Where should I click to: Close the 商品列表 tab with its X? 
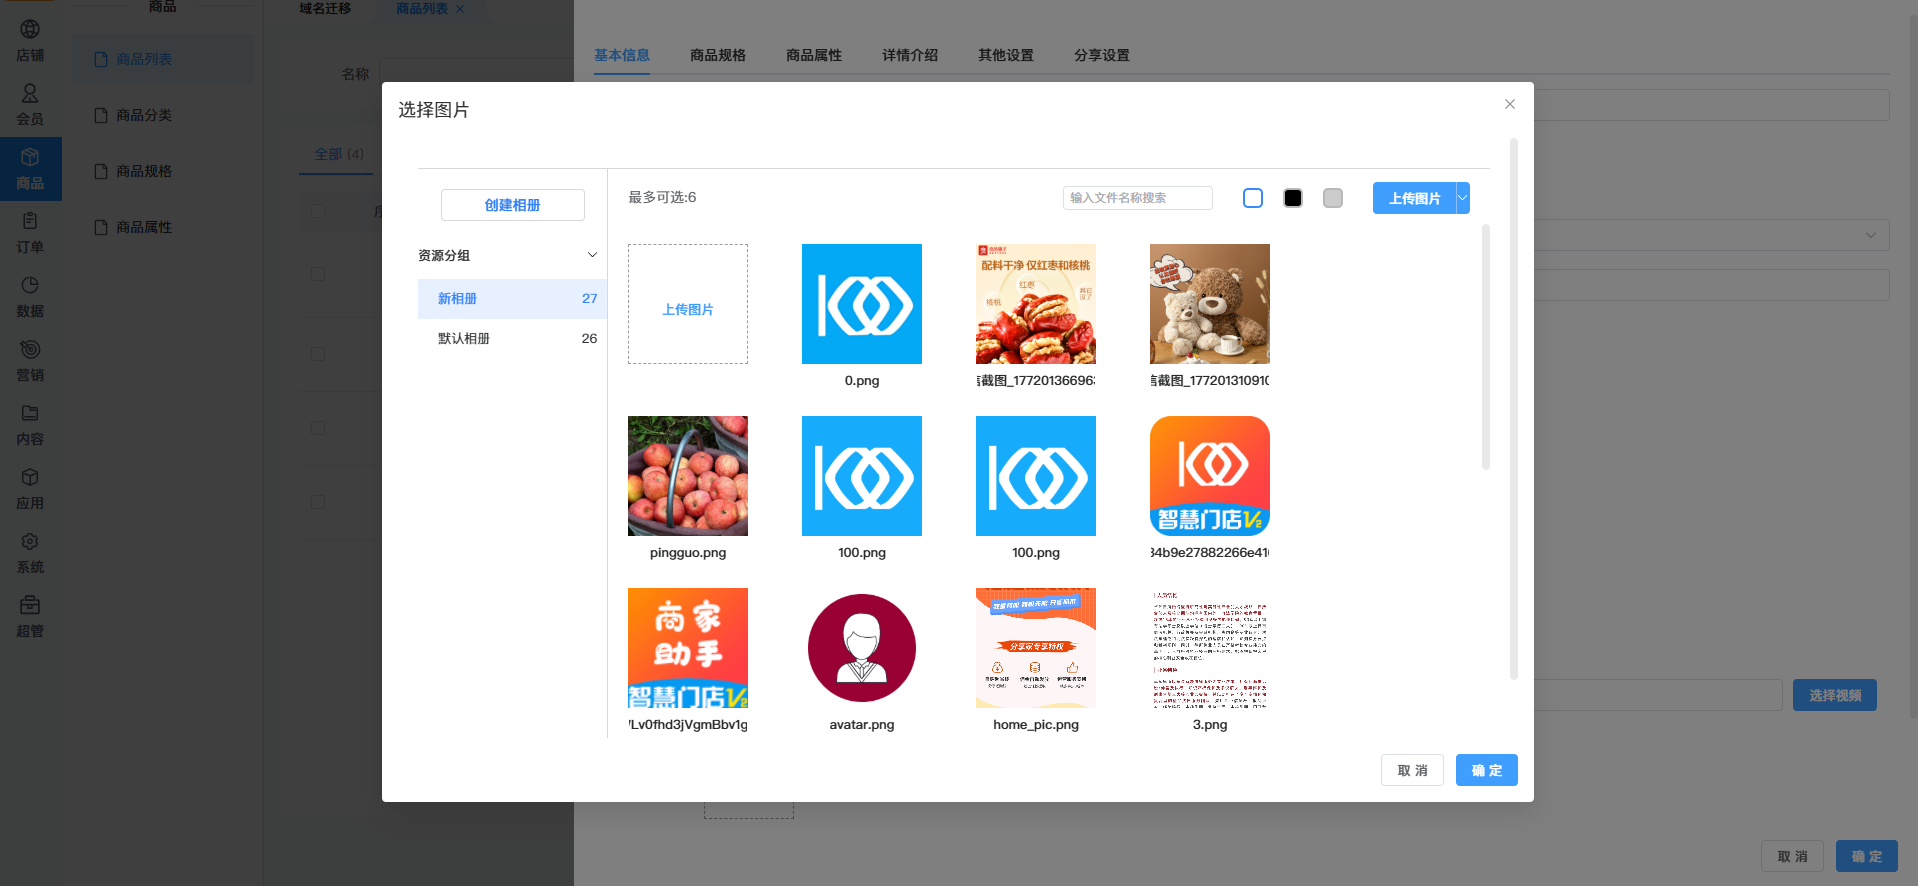pyautogui.click(x=460, y=9)
